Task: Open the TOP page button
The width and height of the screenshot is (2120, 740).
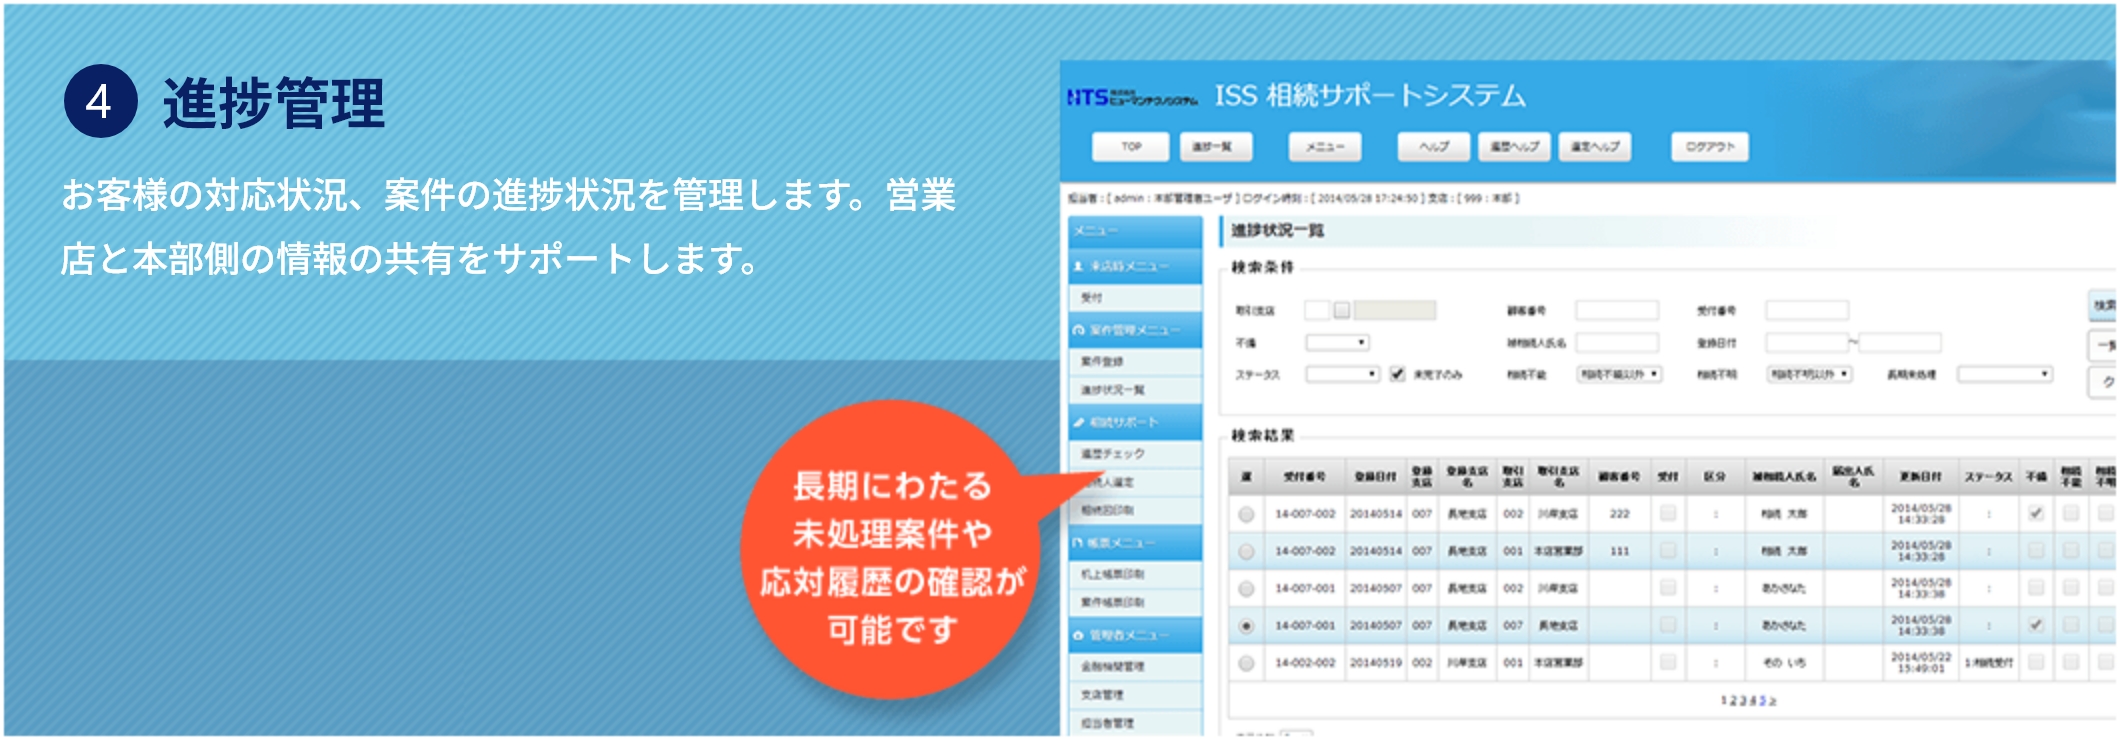Action: 1131,147
